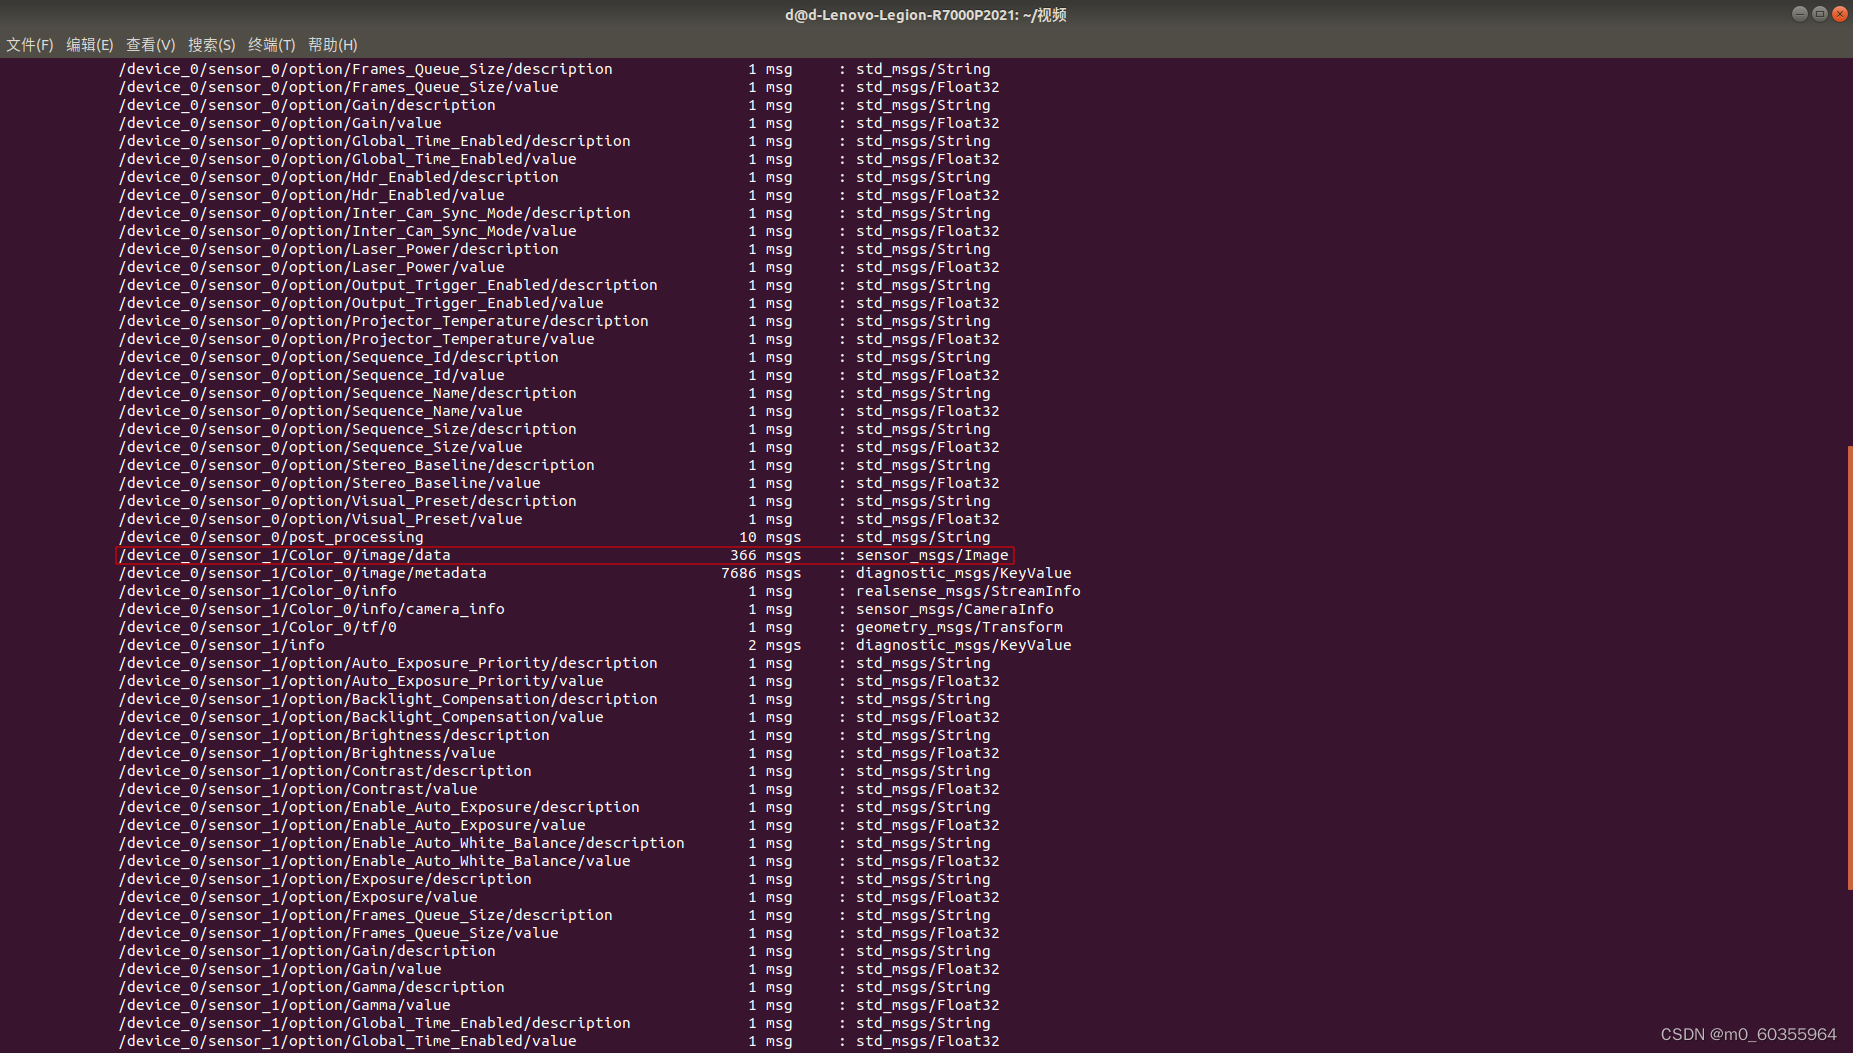Click the sensor_1 Global_Time_Enabled/value line
Screen dimensions: 1853x1053
click(x=559, y=1041)
